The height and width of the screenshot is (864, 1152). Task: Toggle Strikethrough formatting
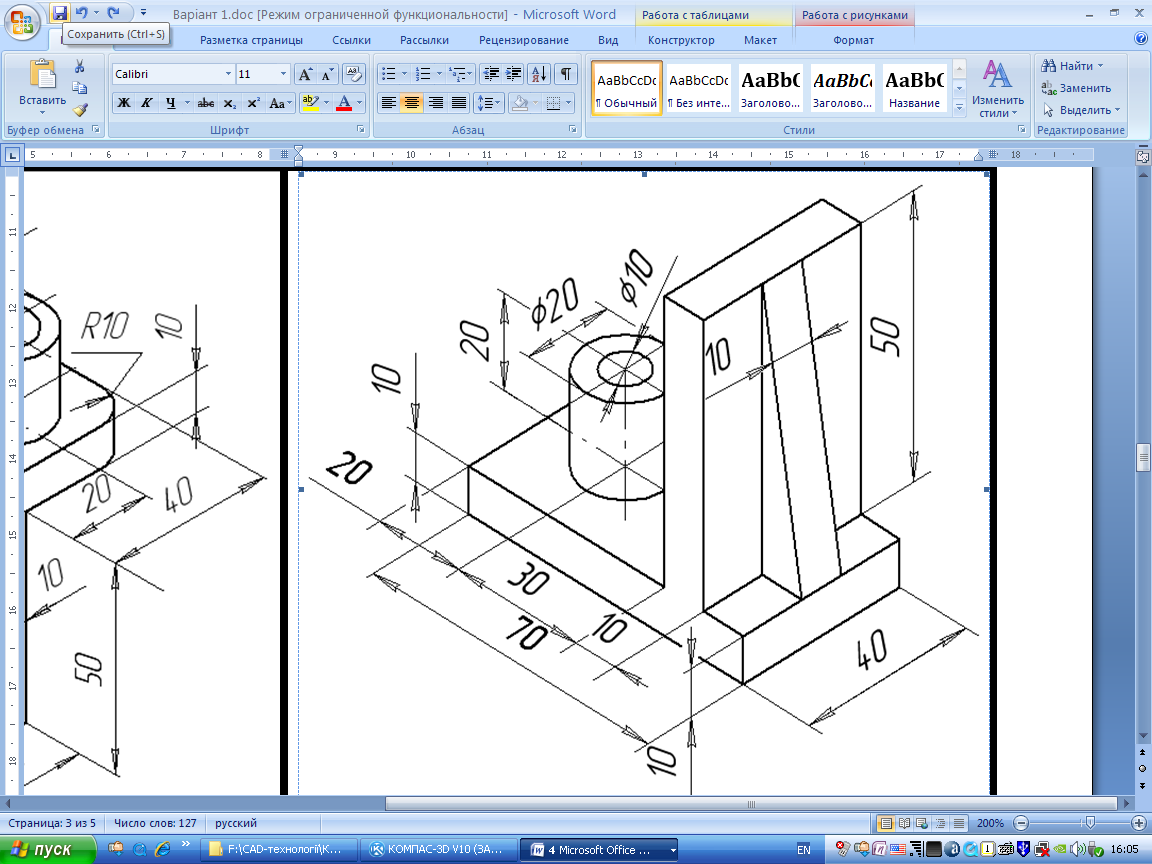tap(206, 103)
